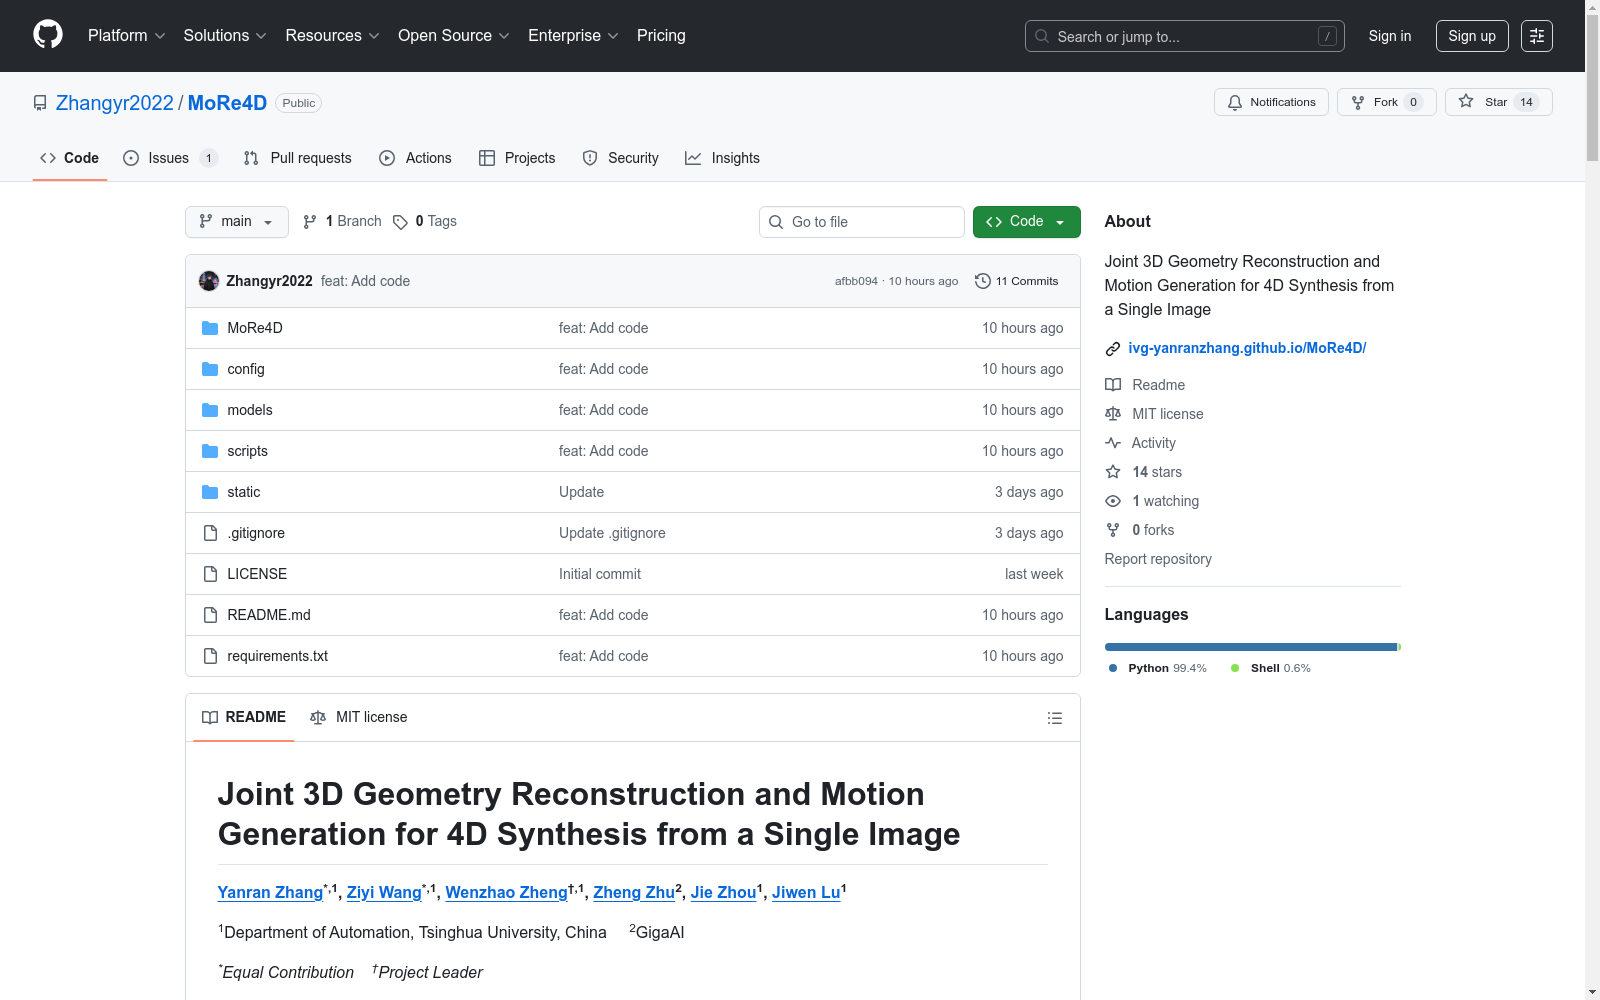
Task: Open the 1 Branch link
Action: (342, 222)
